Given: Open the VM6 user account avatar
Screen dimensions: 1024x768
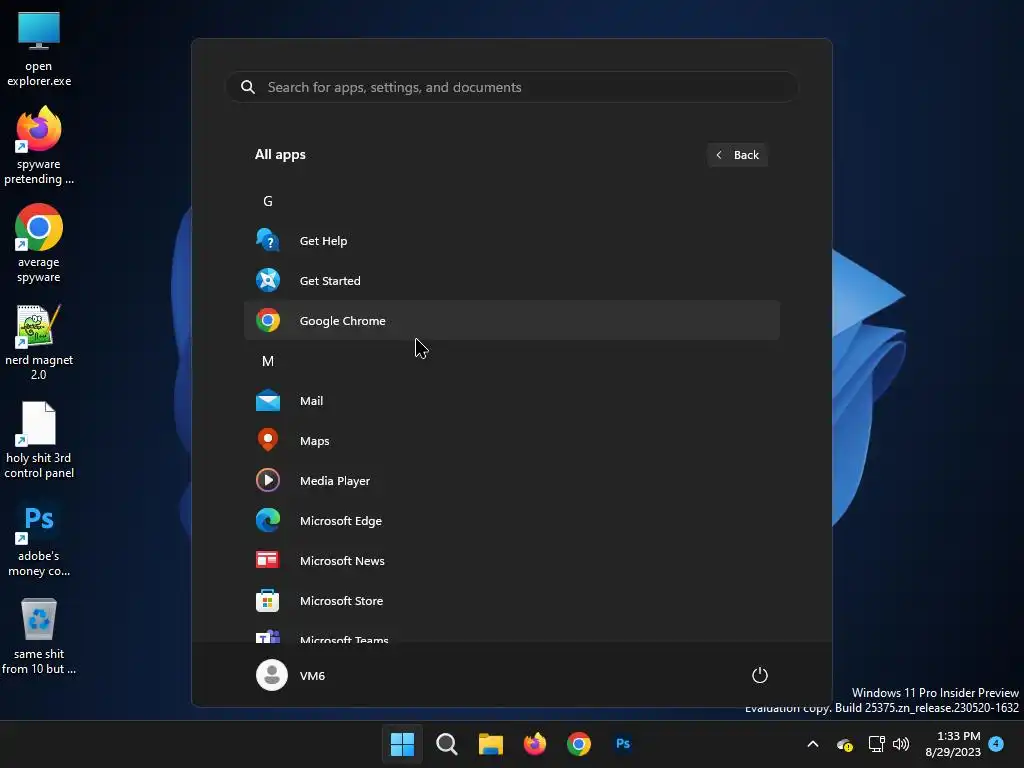Looking at the screenshot, I should click(x=272, y=675).
